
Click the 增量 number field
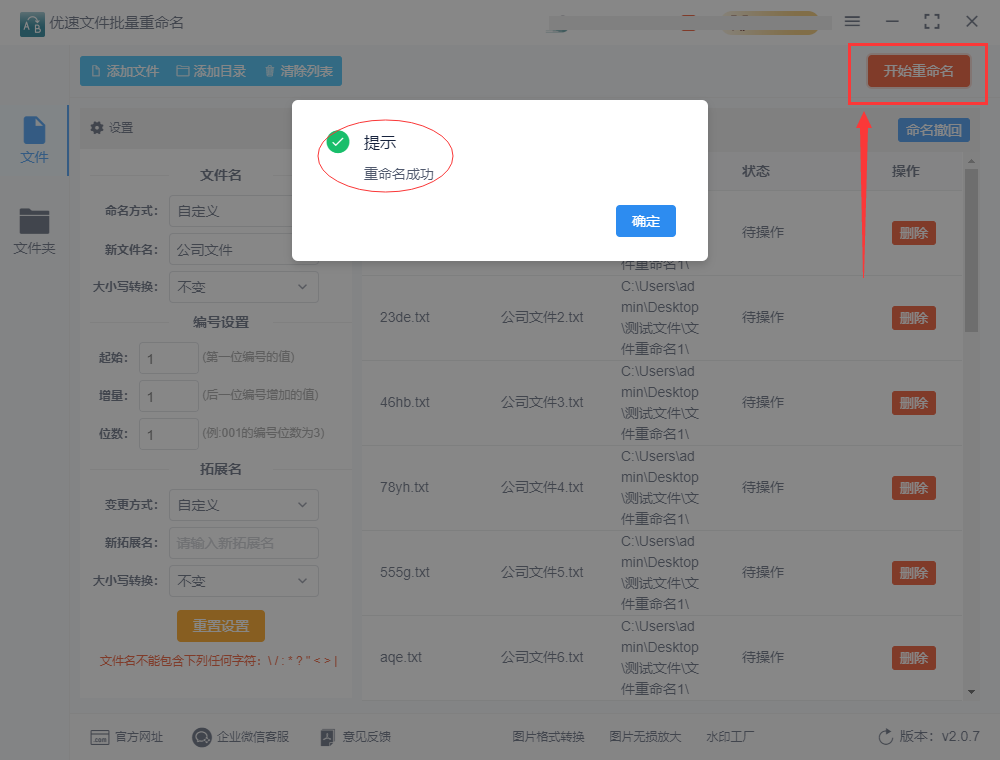click(x=169, y=396)
